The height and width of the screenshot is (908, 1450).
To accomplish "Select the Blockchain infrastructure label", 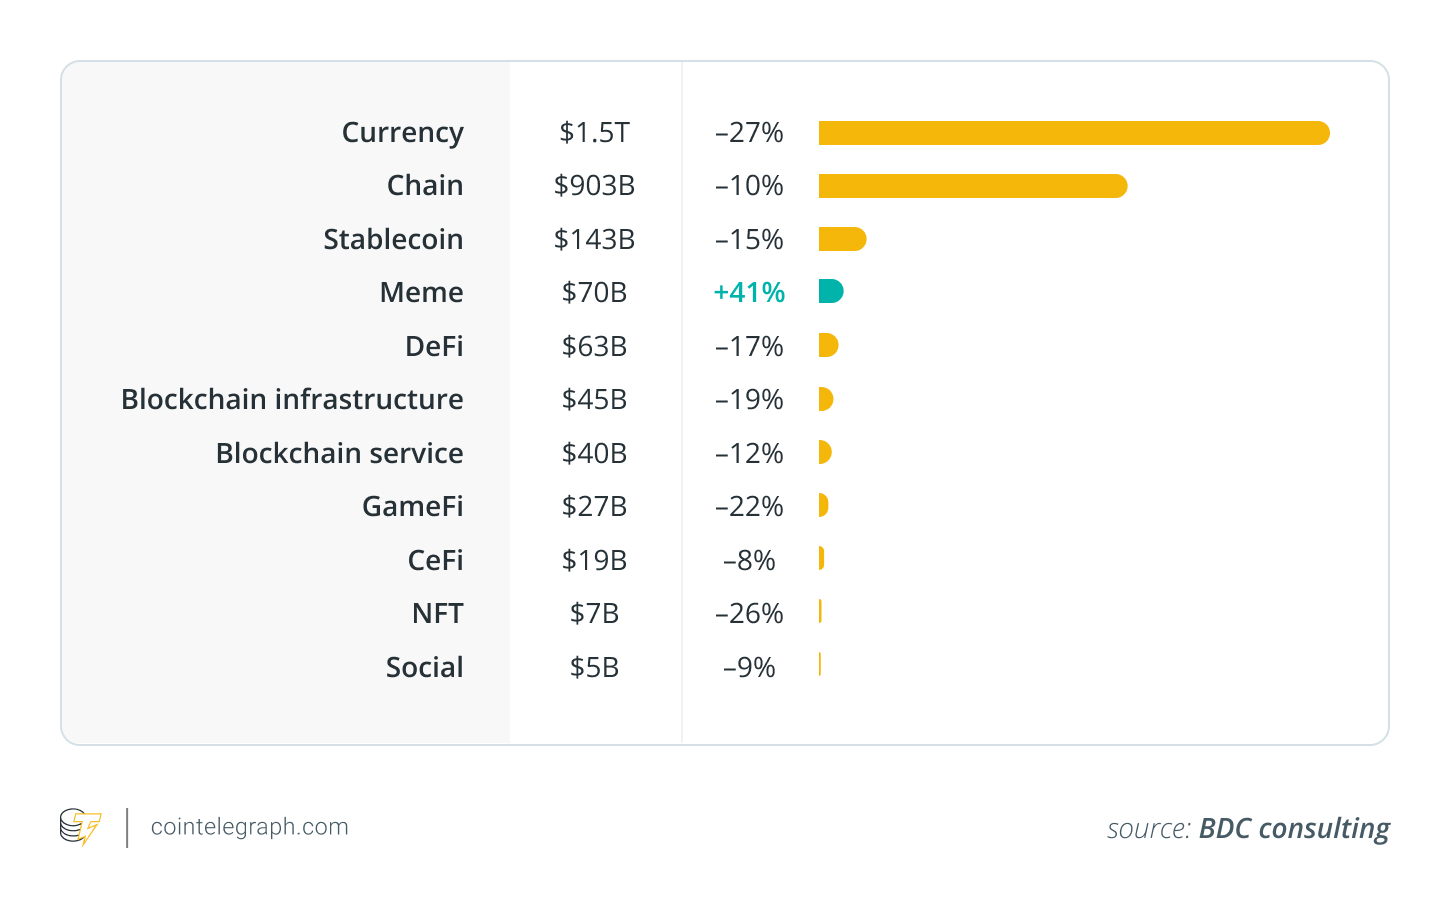I will point(292,399).
